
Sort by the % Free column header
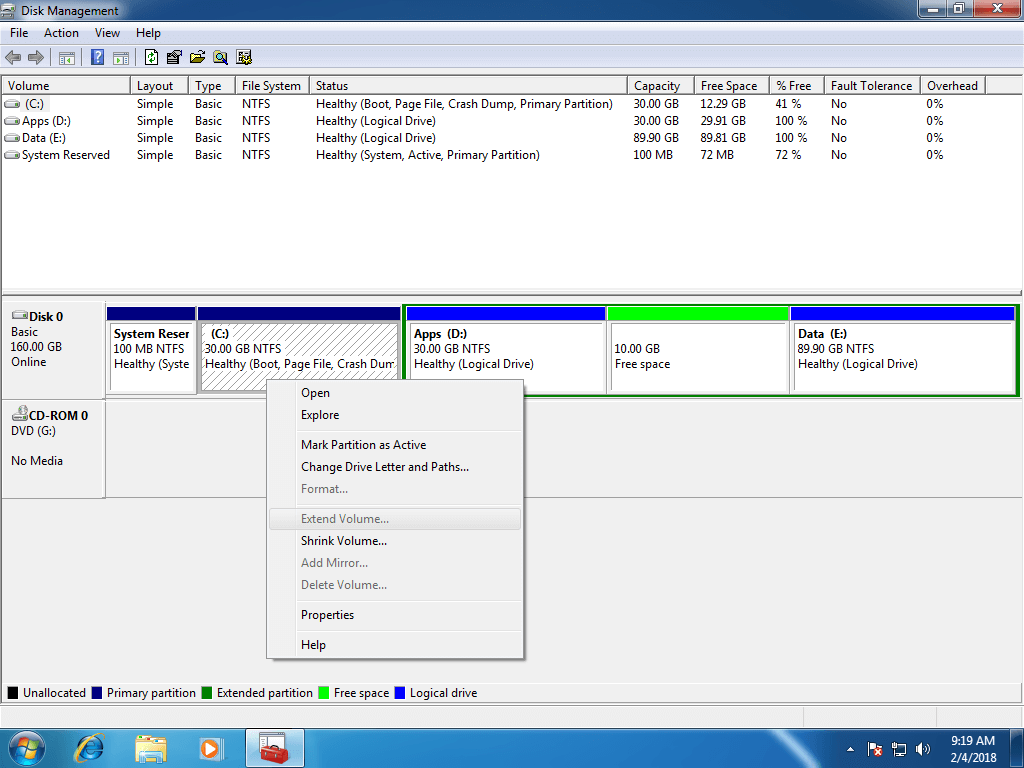point(797,86)
